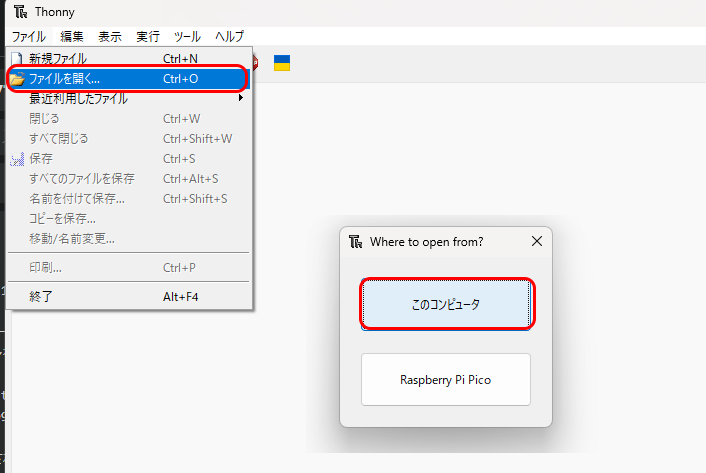Click the 終了 menu entry
706x473 pixels.
[129, 297]
